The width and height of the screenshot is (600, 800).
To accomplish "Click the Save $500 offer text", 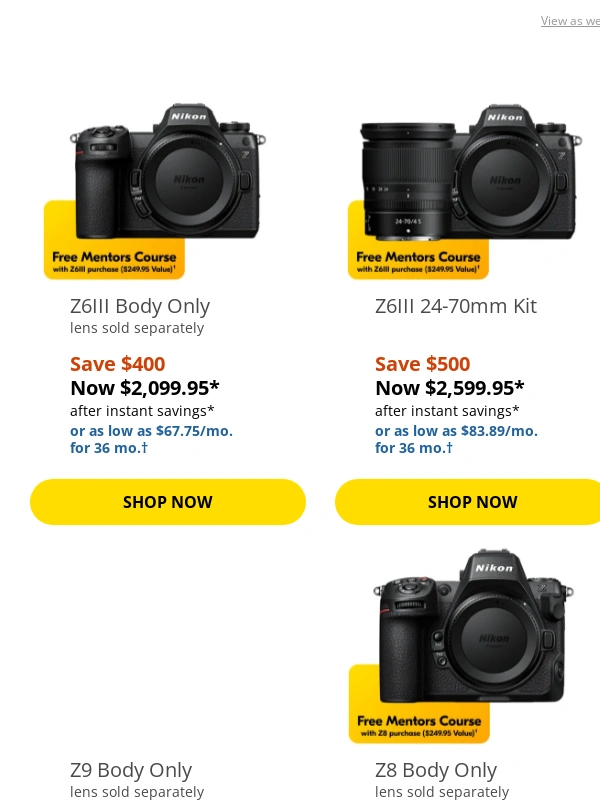I will (x=422, y=364).
